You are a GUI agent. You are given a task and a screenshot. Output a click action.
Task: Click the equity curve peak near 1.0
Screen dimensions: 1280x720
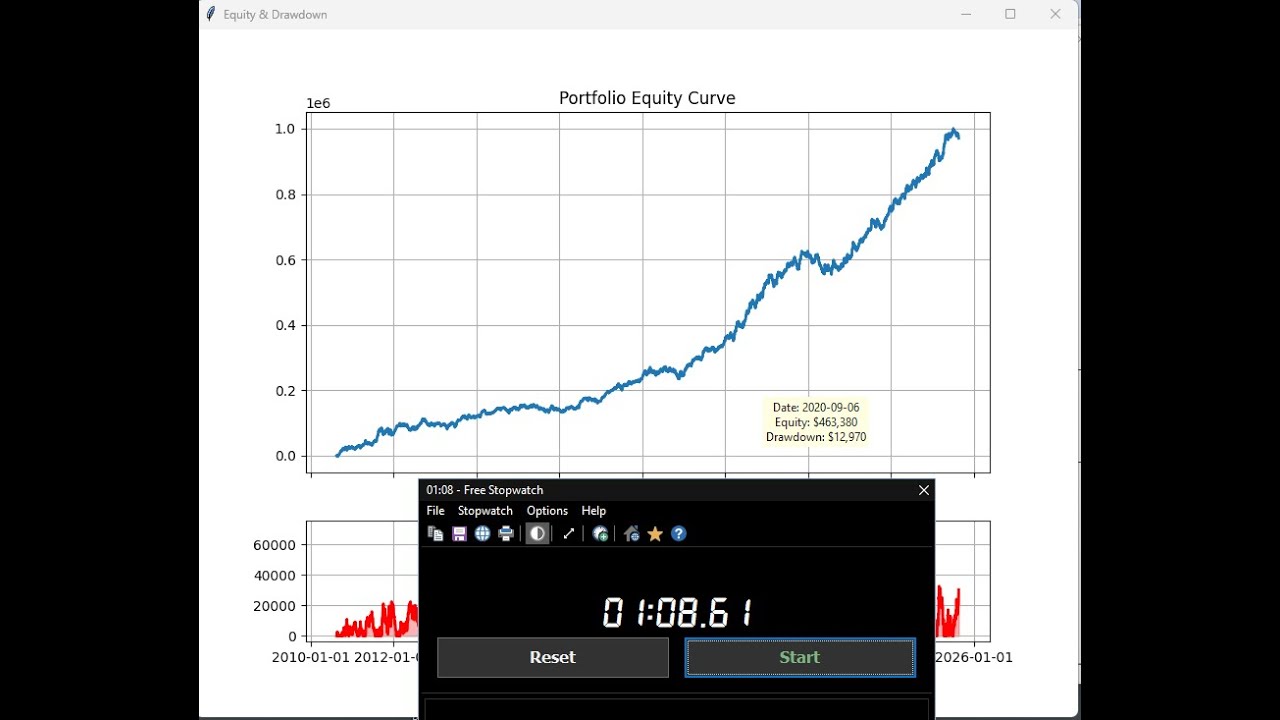pyautogui.click(x=954, y=131)
